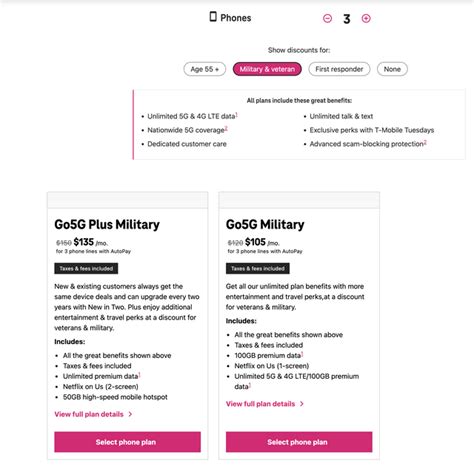Click chevron next to Go5G Military plan details
Image resolution: width=474 pixels, height=469 pixels.
(x=302, y=404)
